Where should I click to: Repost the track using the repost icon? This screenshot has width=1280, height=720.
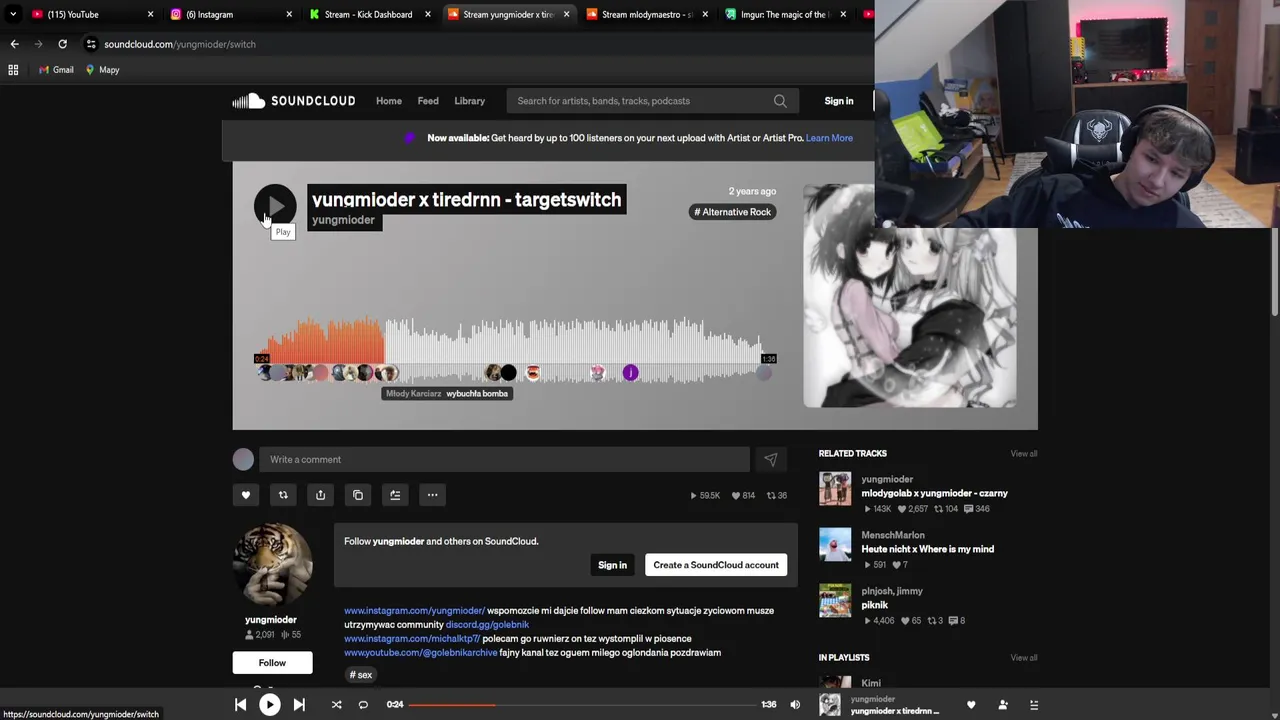pos(283,495)
